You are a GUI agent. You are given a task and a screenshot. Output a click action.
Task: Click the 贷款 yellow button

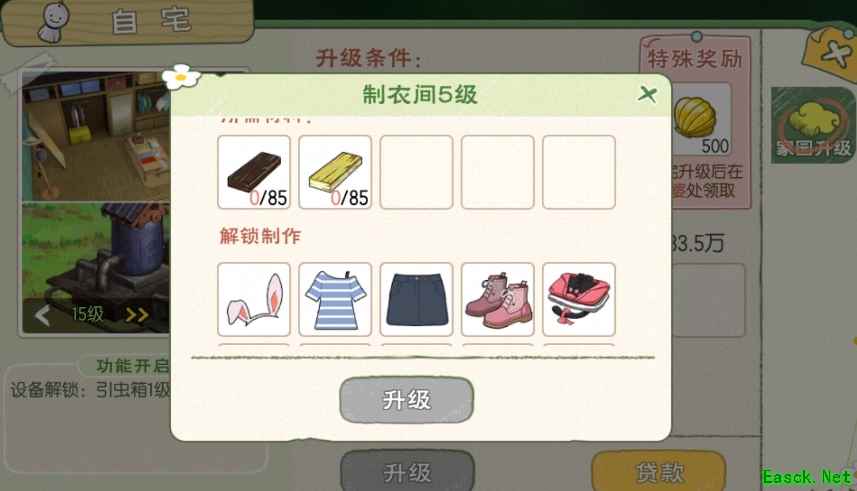[659, 472]
